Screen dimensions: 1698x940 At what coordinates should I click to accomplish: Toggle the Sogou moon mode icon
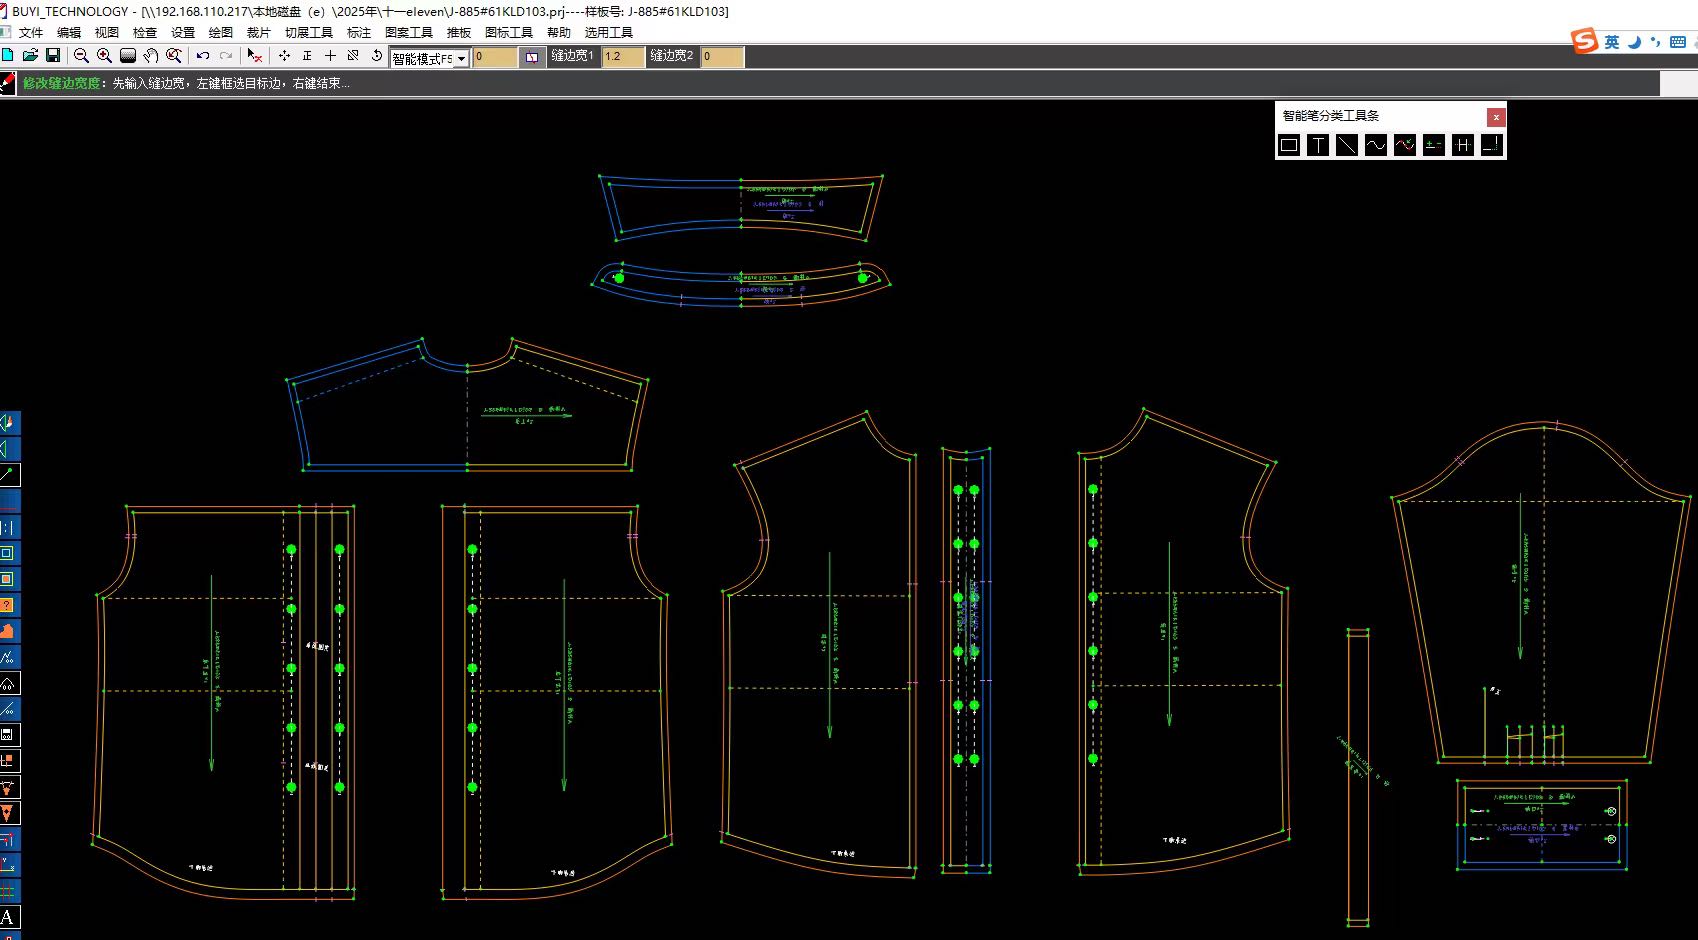pyautogui.click(x=1634, y=42)
